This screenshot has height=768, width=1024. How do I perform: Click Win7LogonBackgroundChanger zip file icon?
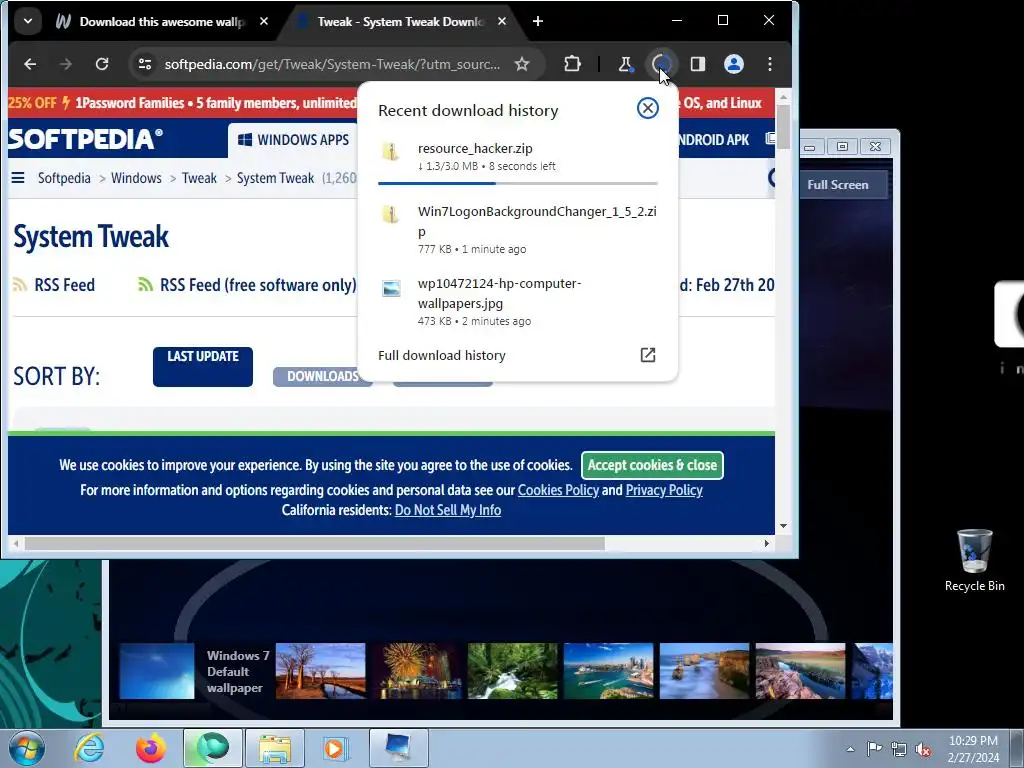391,214
